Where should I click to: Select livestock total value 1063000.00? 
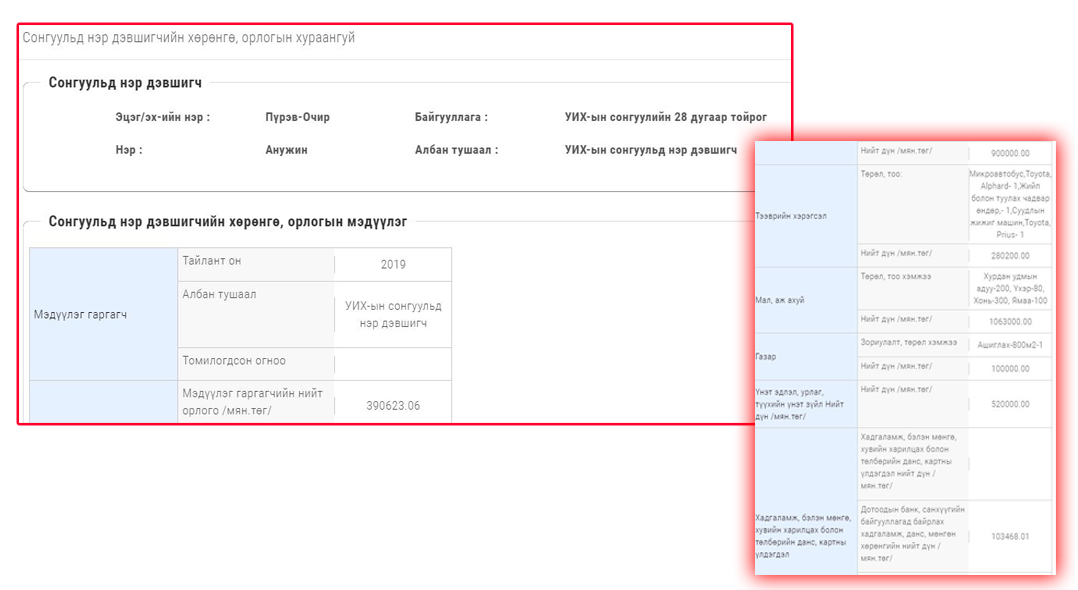tap(1010, 321)
